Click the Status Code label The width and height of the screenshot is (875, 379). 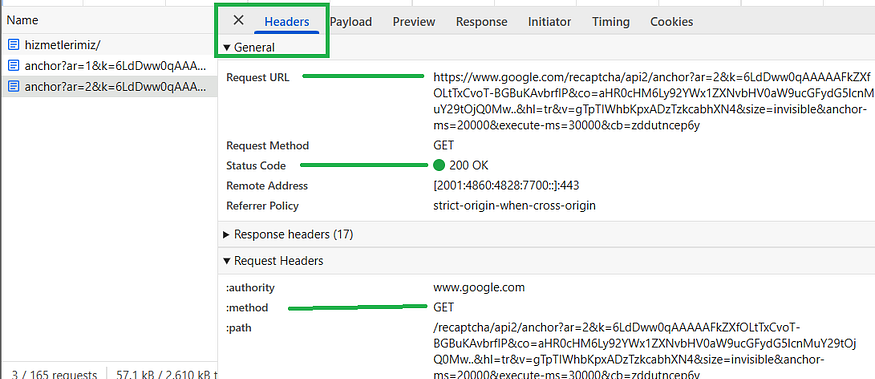[256, 166]
